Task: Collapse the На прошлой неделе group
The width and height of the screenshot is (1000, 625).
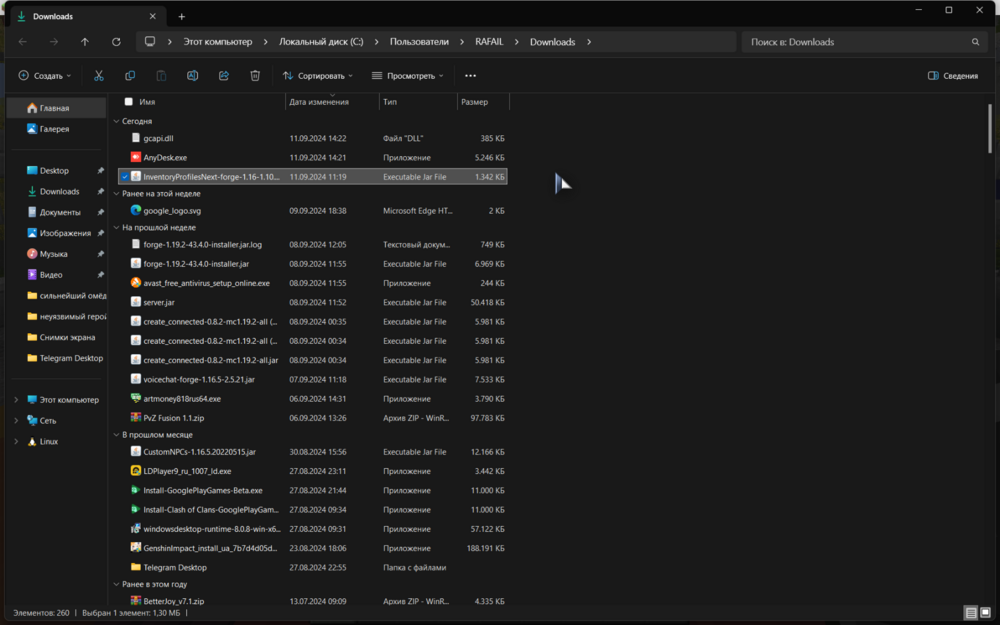Action: click(116, 227)
